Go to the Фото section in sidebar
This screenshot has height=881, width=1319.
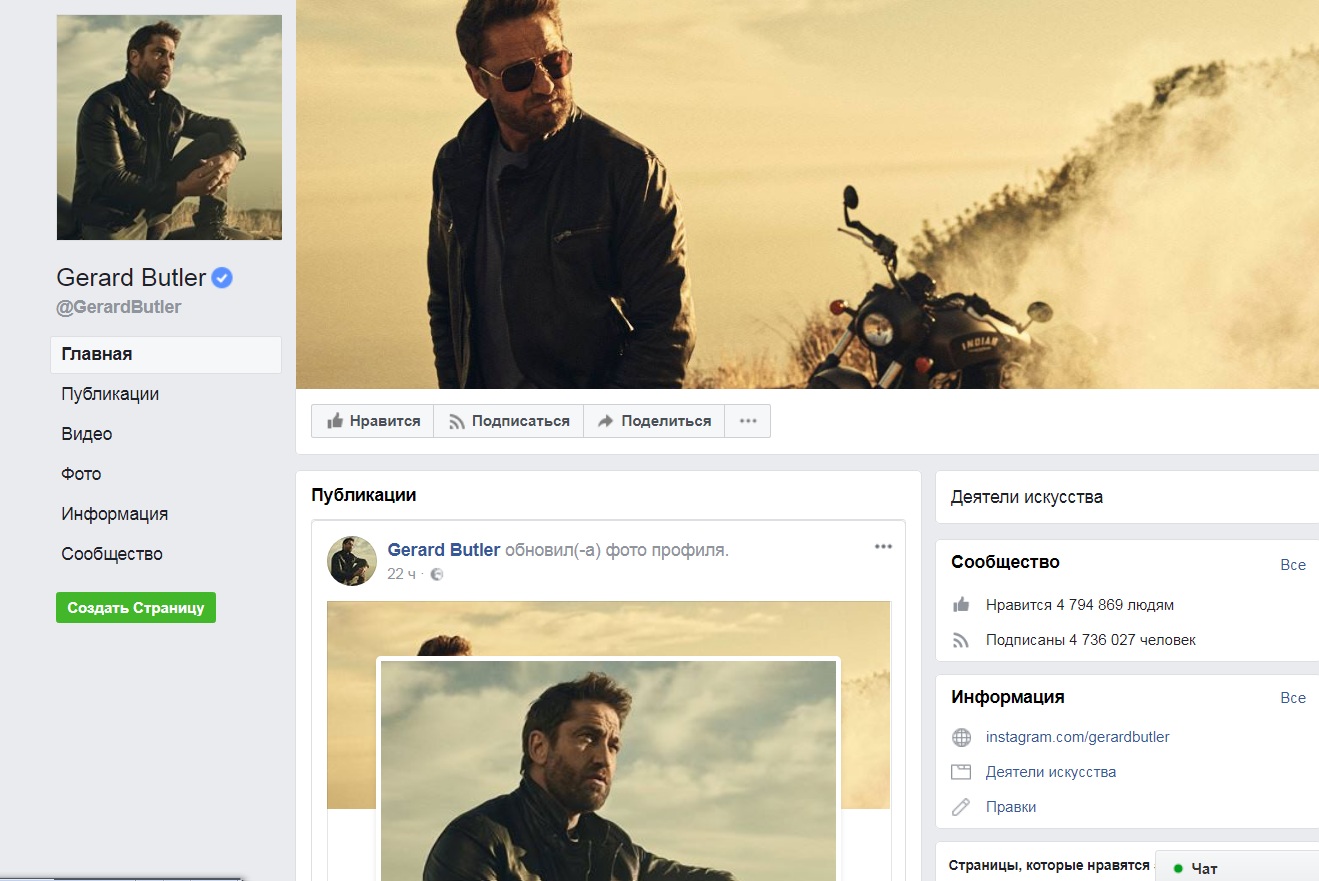coord(81,474)
